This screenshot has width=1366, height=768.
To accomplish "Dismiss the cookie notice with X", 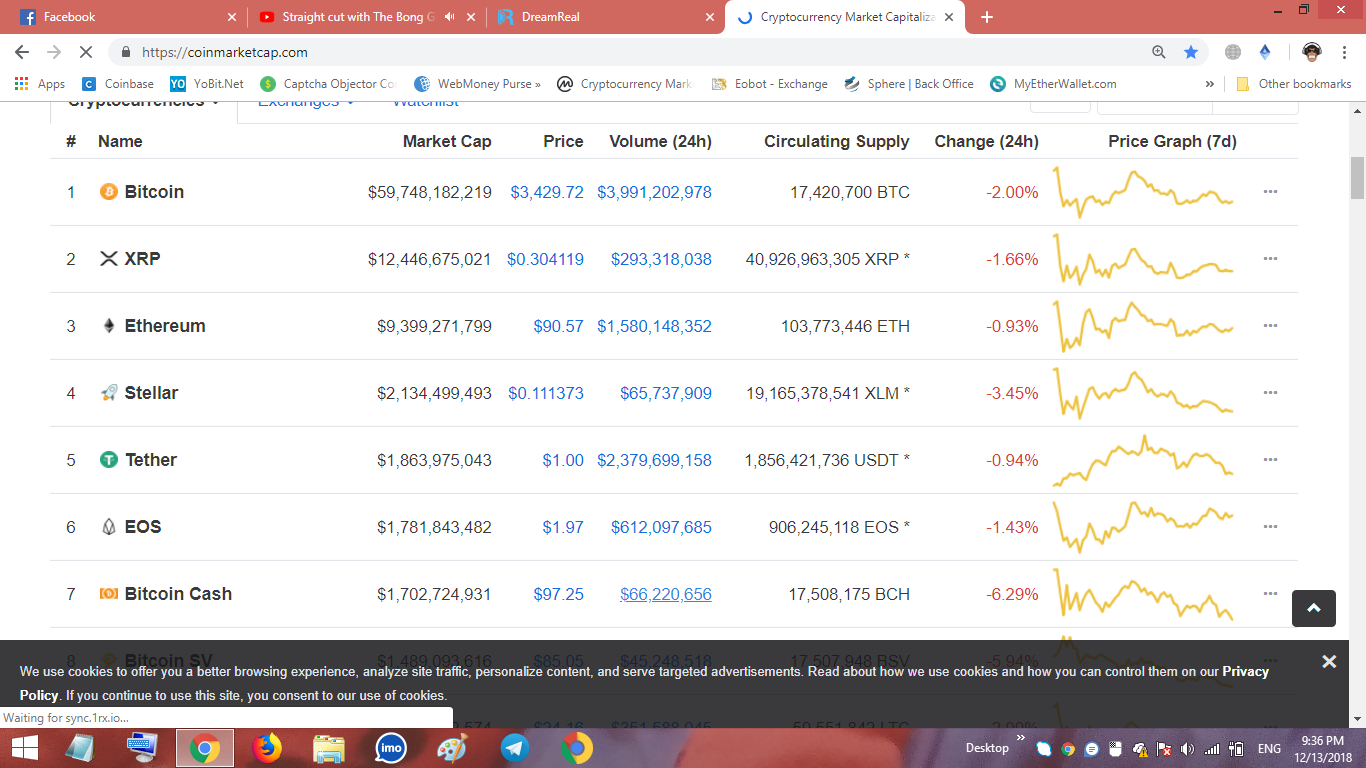I will [x=1329, y=661].
